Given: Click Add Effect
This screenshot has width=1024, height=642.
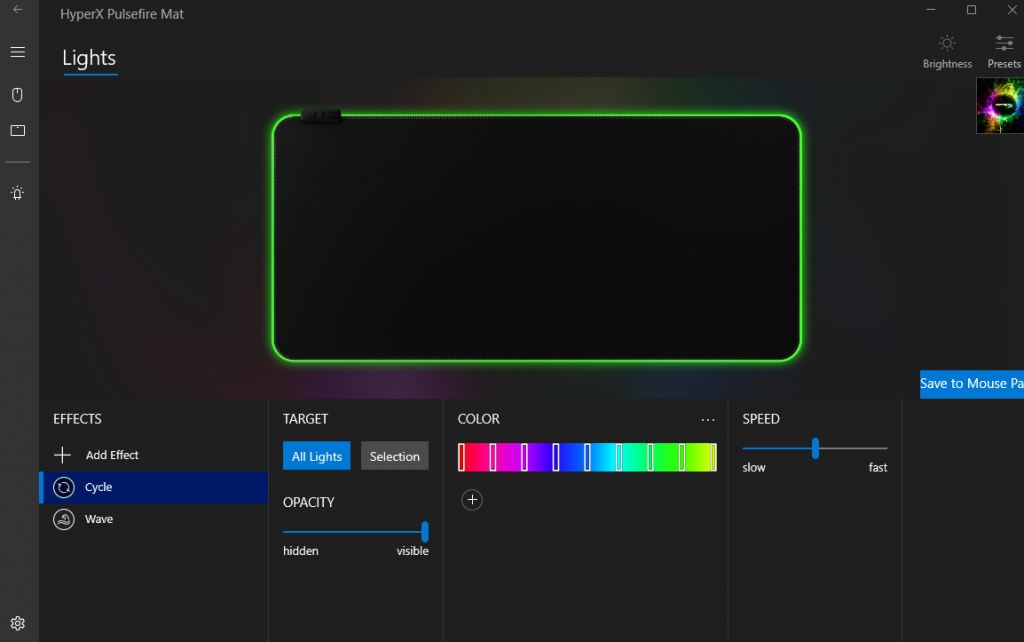Looking at the screenshot, I should (x=111, y=455).
